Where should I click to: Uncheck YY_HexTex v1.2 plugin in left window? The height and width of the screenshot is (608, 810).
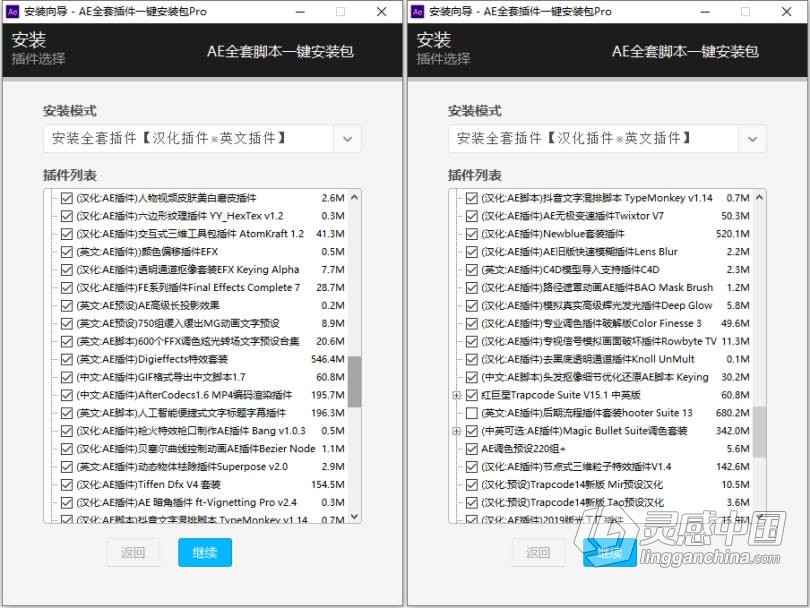67,216
